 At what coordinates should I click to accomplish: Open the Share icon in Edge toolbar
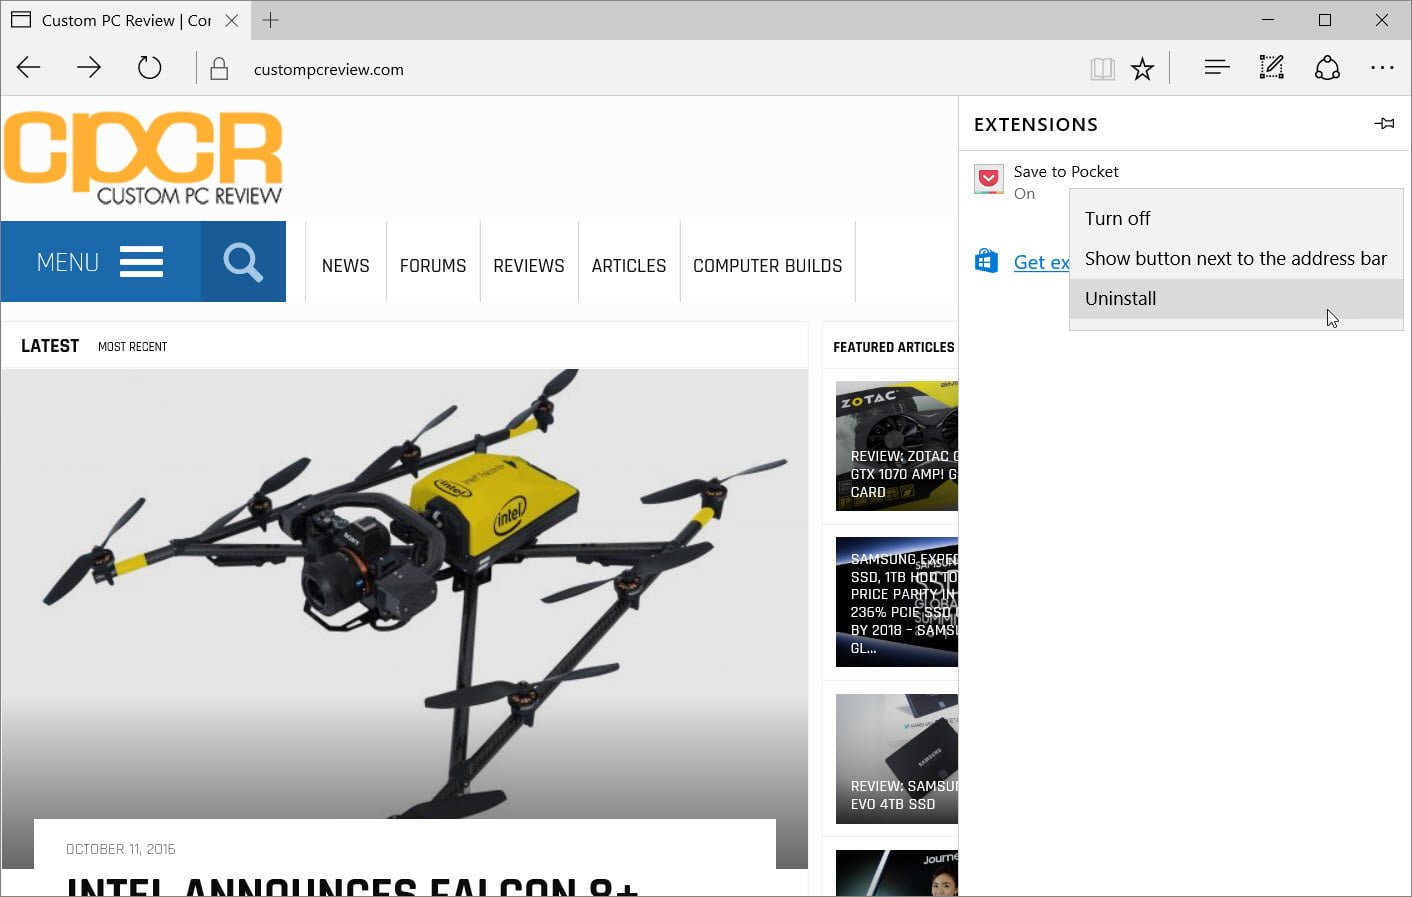tap(1327, 67)
